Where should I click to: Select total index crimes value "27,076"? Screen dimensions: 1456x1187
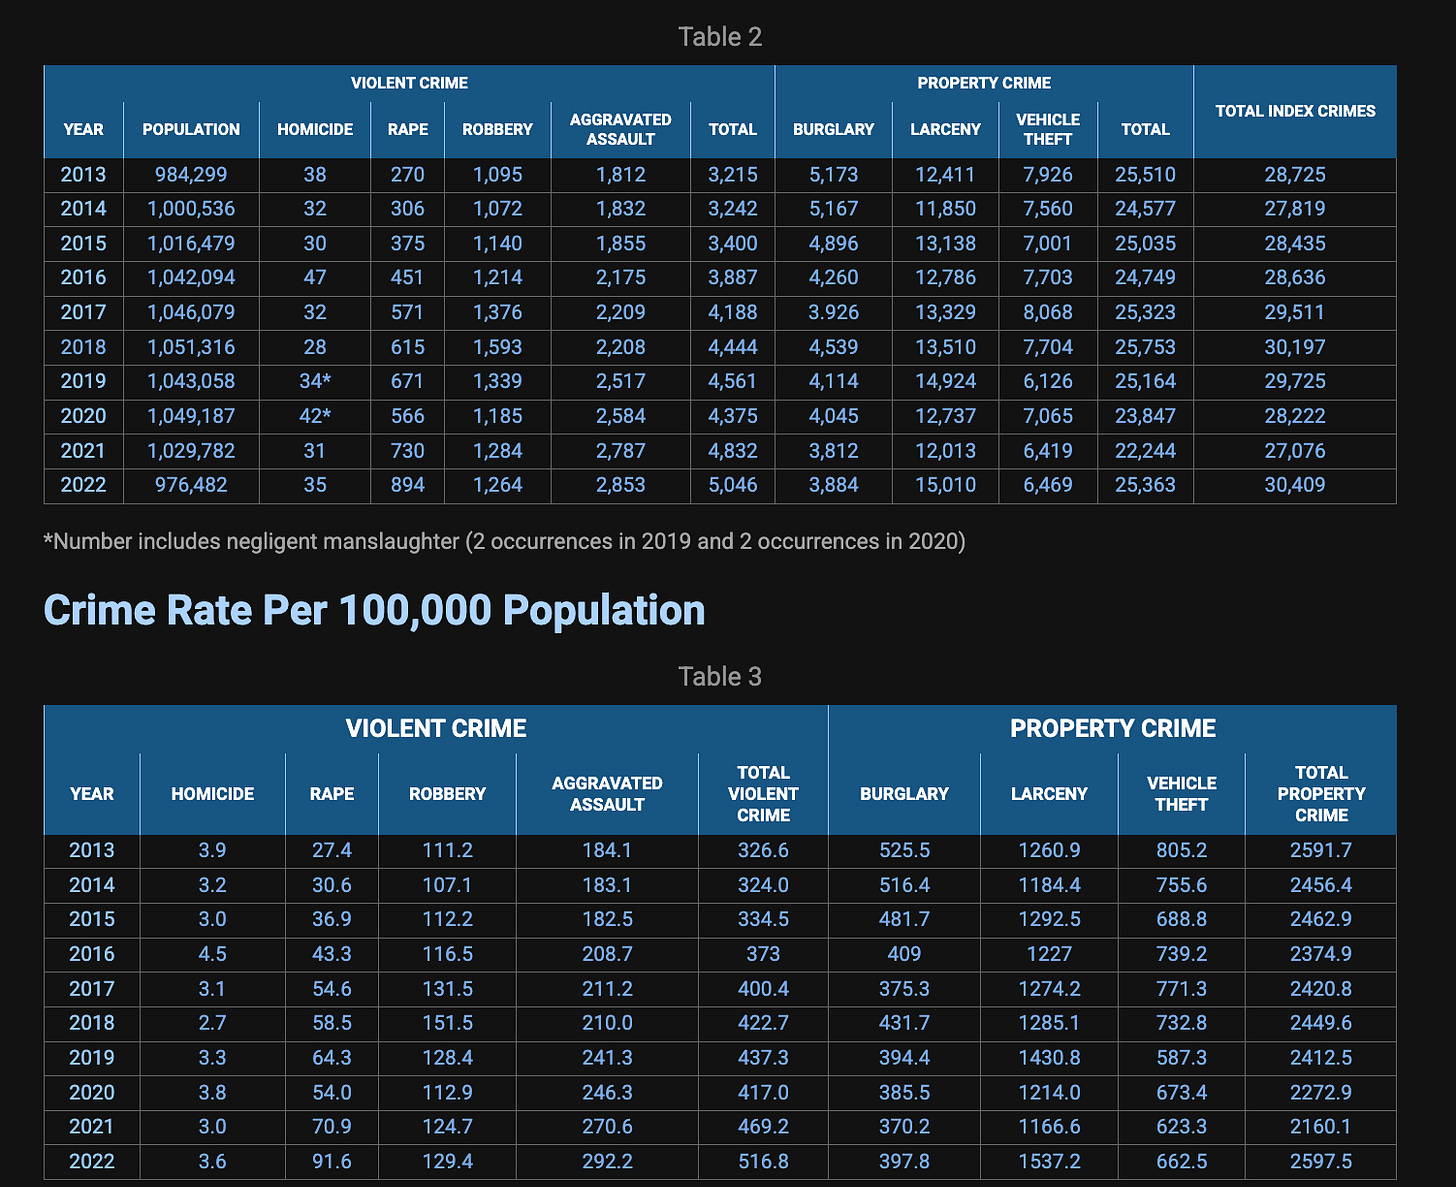[1295, 451]
